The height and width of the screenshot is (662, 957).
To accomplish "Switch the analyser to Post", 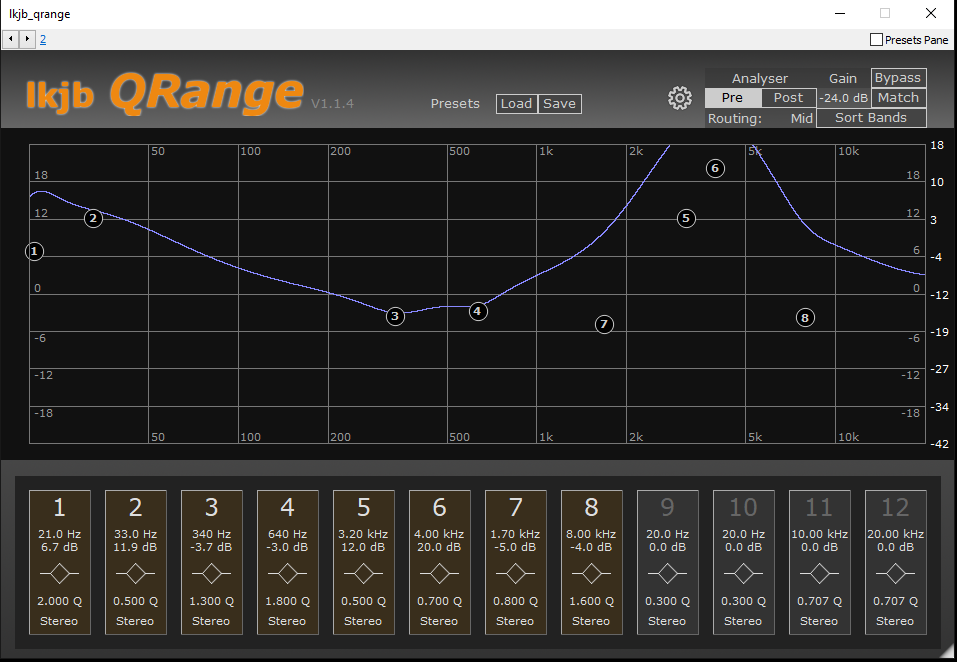I will coord(788,97).
